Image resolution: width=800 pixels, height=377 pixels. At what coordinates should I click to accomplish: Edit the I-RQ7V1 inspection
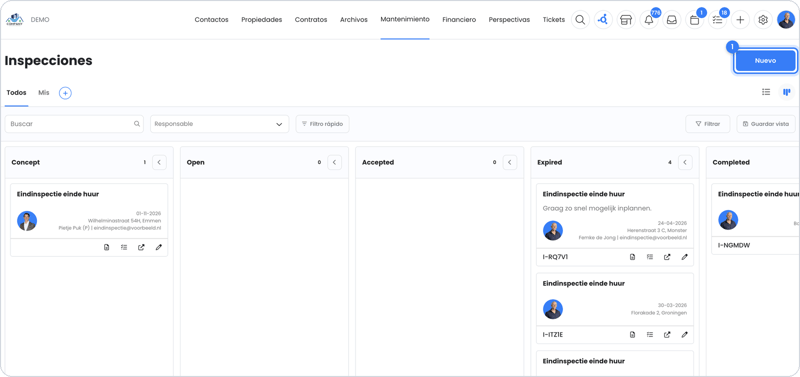tap(685, 257)
